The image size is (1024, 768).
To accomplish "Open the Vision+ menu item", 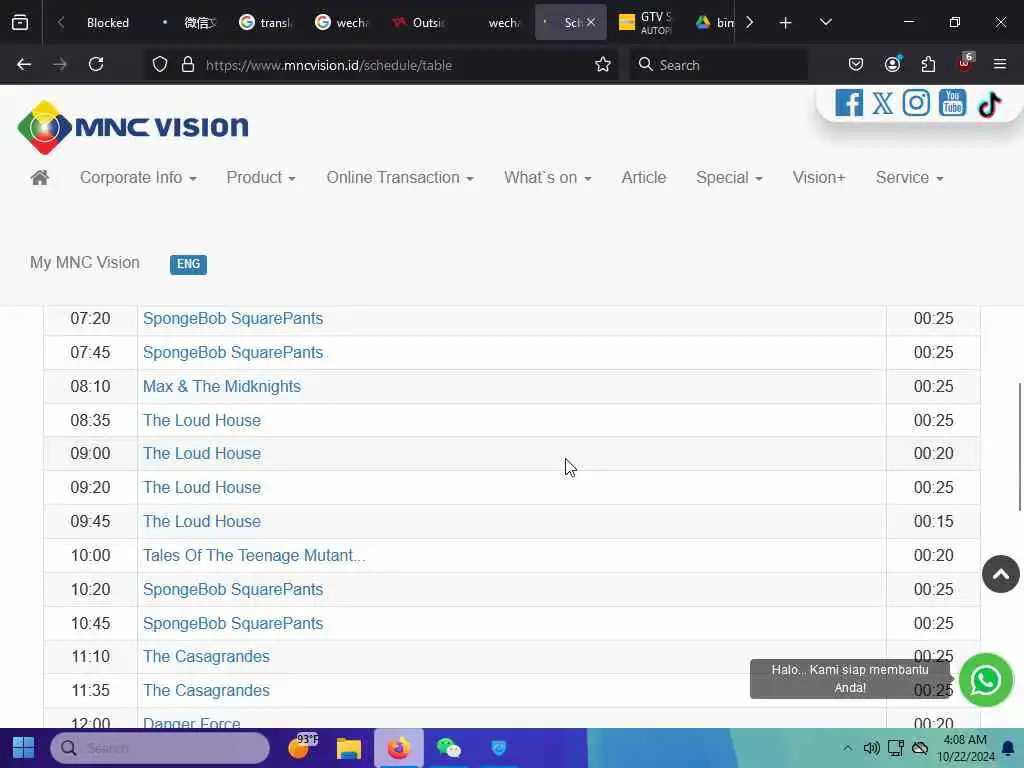I will pos(818,178).
